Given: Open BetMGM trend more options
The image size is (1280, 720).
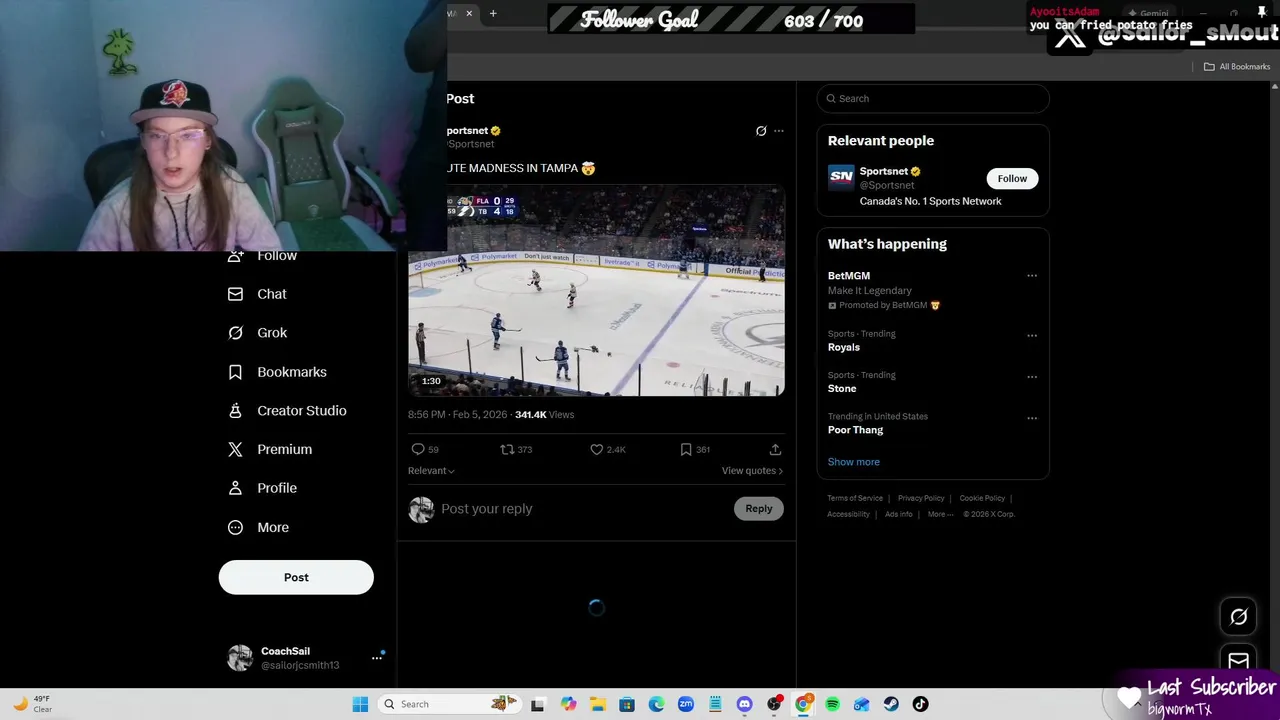Looking at the screenshot, I should 1032,276.
